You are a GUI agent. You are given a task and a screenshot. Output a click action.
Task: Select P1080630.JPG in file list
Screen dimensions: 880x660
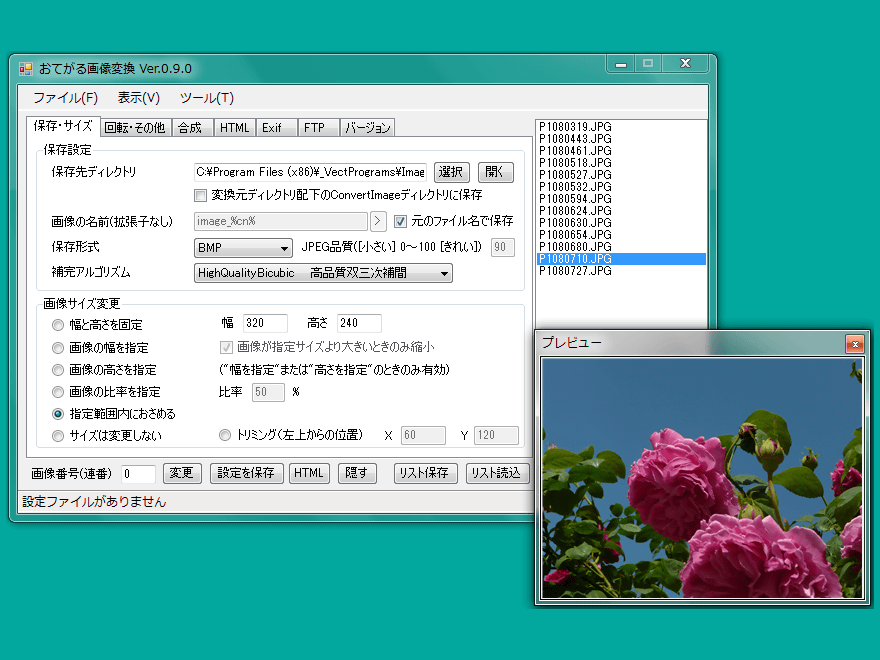point(621,223)
